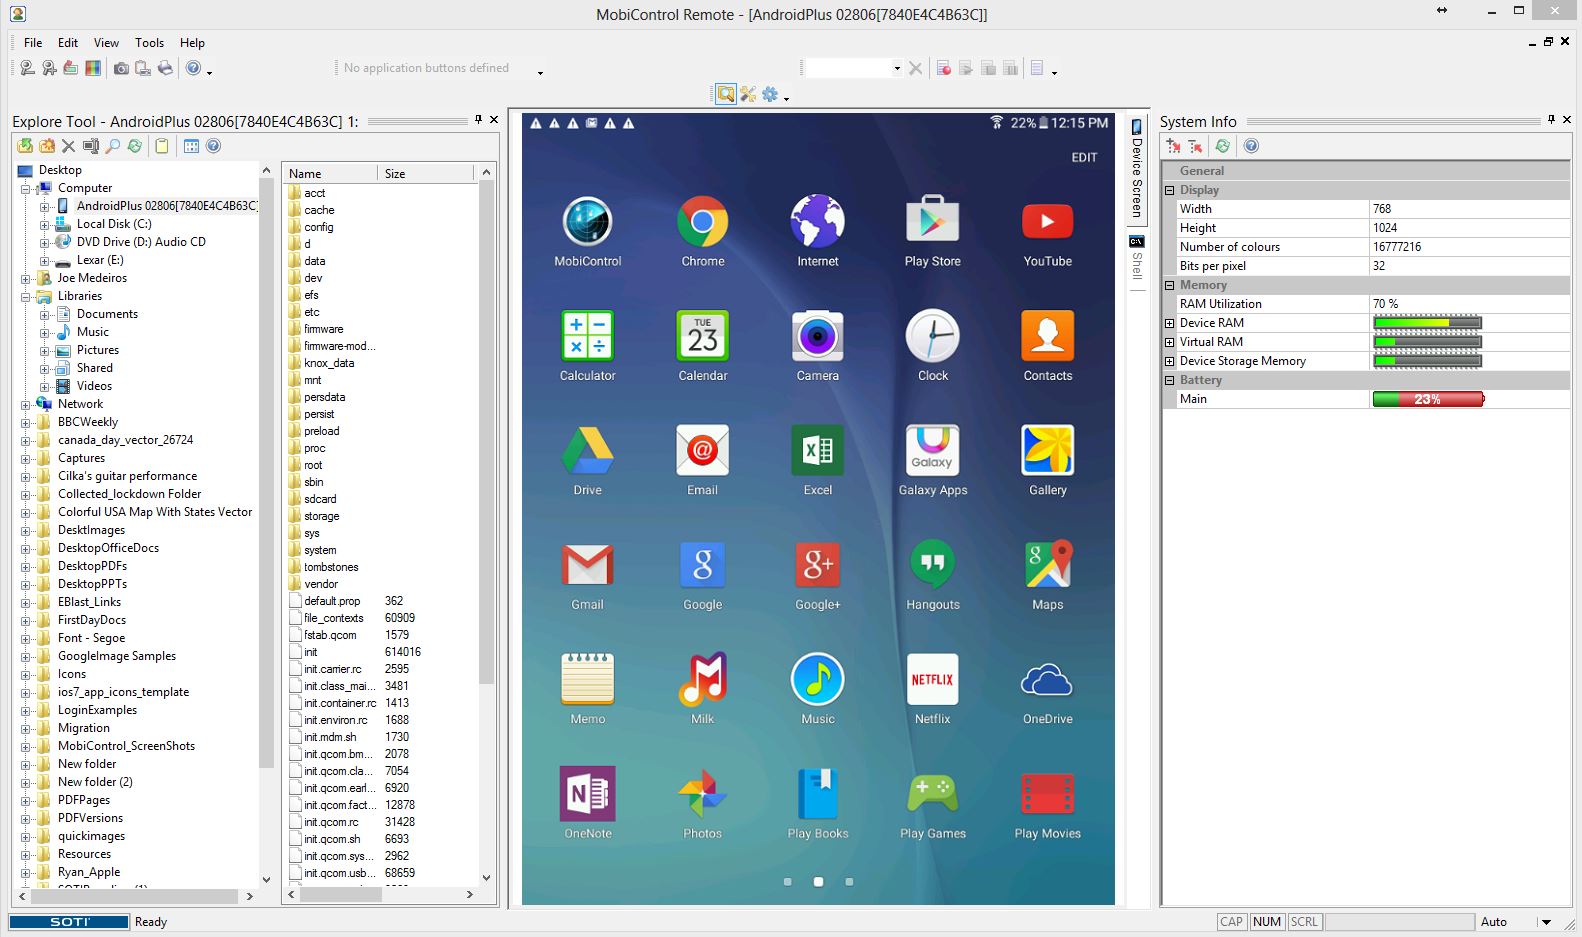Click the Device Storage Memory usage bar

1427,361
